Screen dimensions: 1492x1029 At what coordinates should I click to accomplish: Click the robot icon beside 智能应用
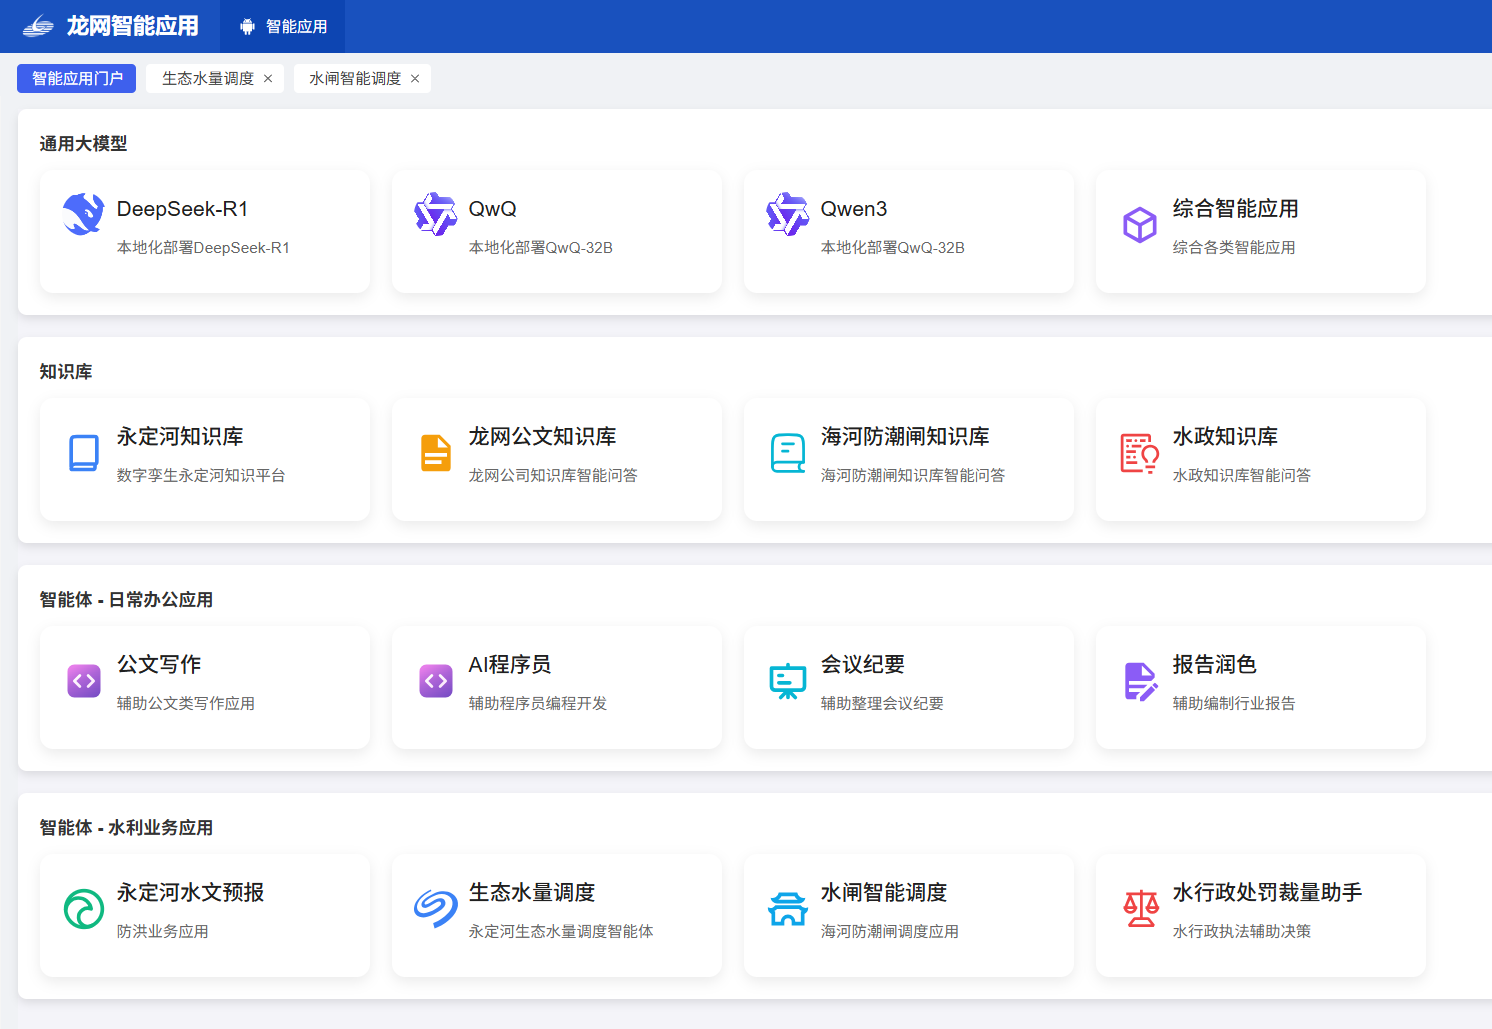pyautogui.click(x=248, y=27)
